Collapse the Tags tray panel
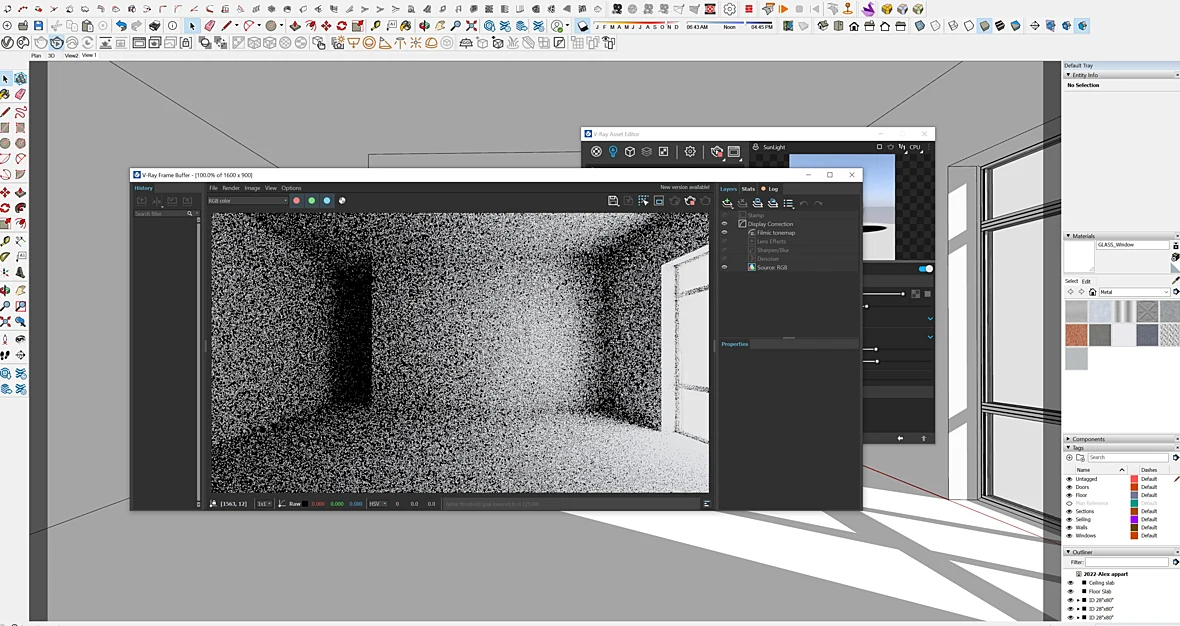Image resolution: width=1180 pixels, height=626 pixels. [x=1068, y=448]
